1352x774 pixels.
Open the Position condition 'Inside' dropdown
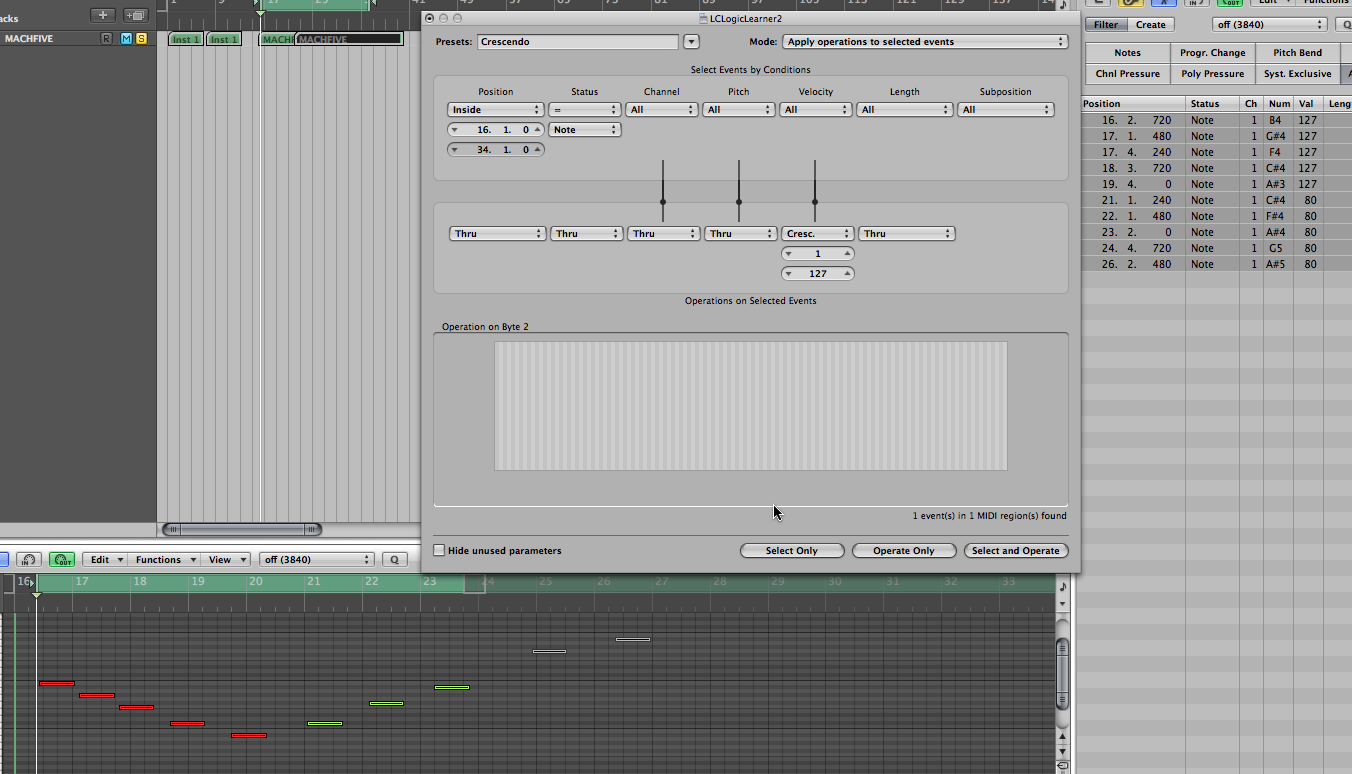(x=495, y=110)
